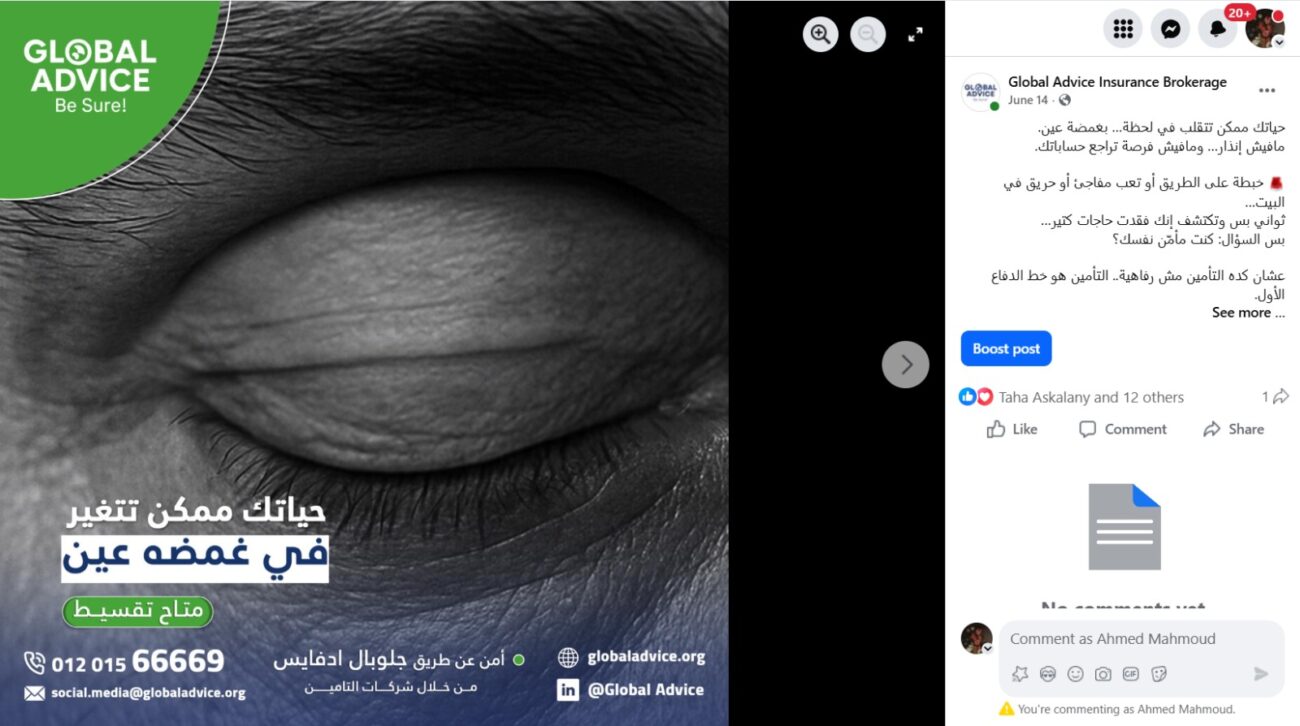The height and width of the screenshot is (726, 1300).
Task: Share this post
Action: click(1234, 429)
